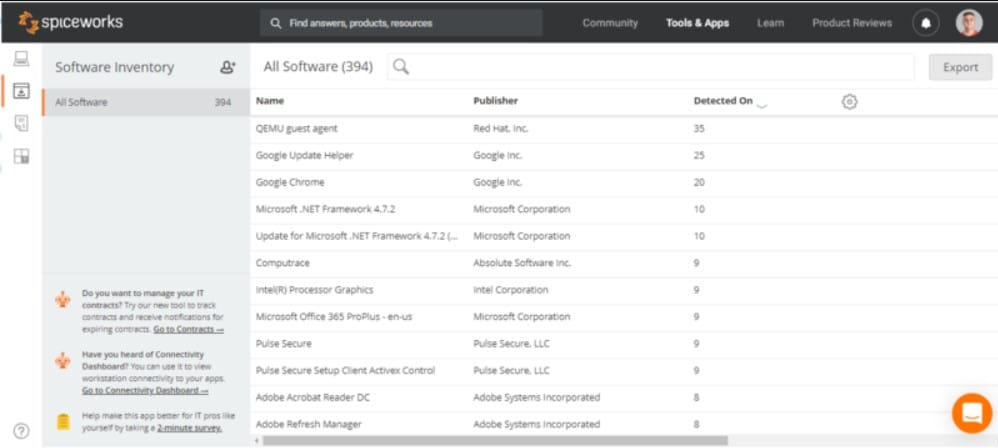Click the Spiceworks logo

[x=71, y=23]
